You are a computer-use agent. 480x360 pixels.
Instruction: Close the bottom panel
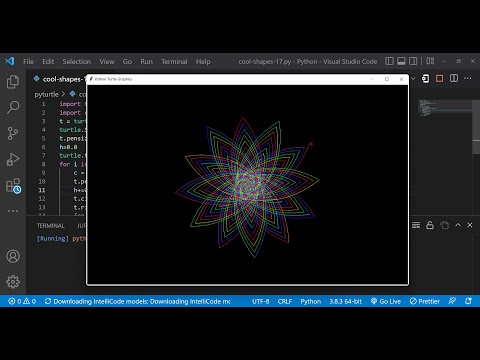470,225
